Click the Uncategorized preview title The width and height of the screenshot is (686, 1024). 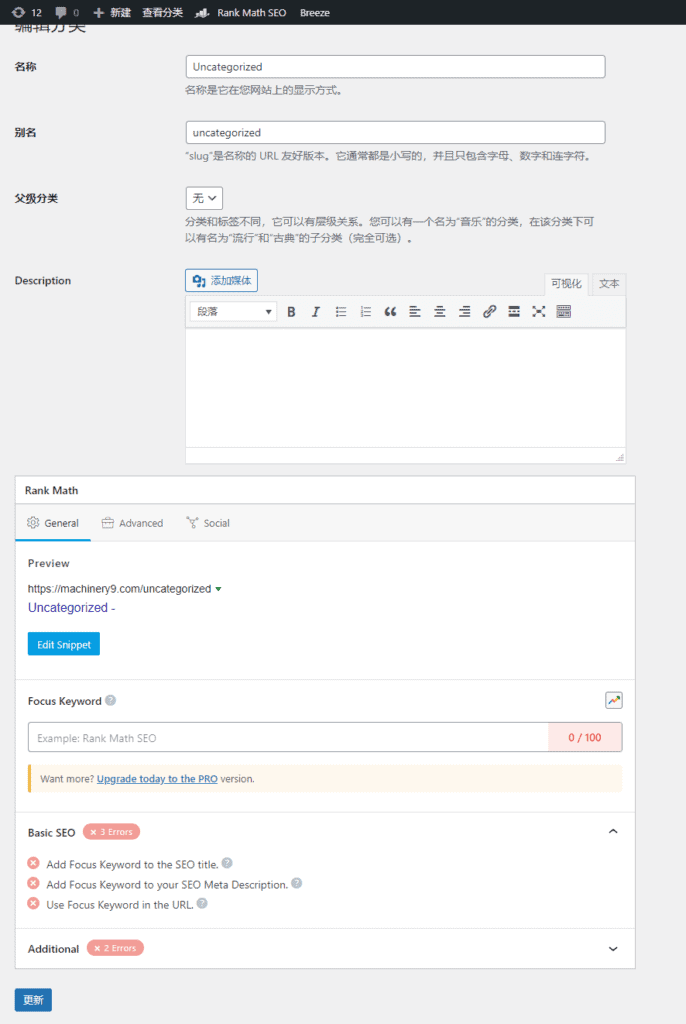pos(71,607)
